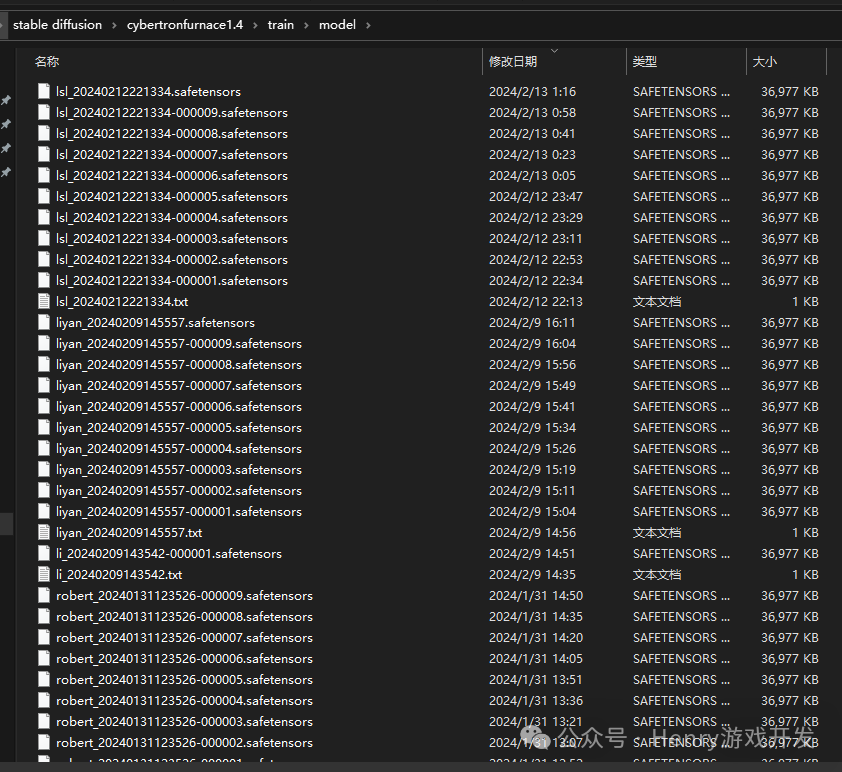Image resolution: width=842 pixels, height=772 pixels.
Task: Click third pin icon in navigation pane
Action: pyautogui.click(x=6, y=148)
